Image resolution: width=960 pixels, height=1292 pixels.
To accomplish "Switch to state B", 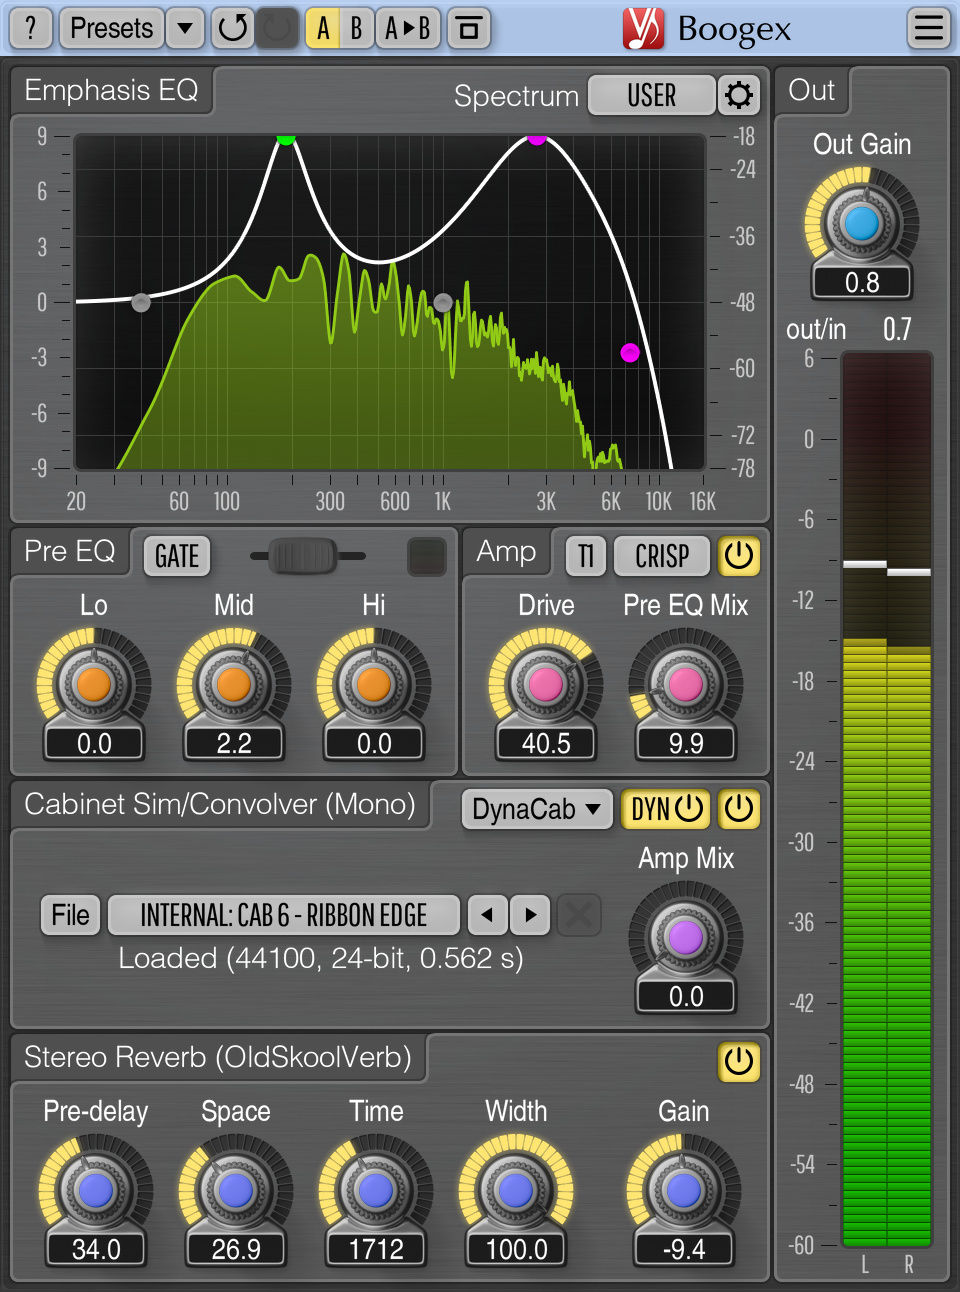I will tap(356, 28).
